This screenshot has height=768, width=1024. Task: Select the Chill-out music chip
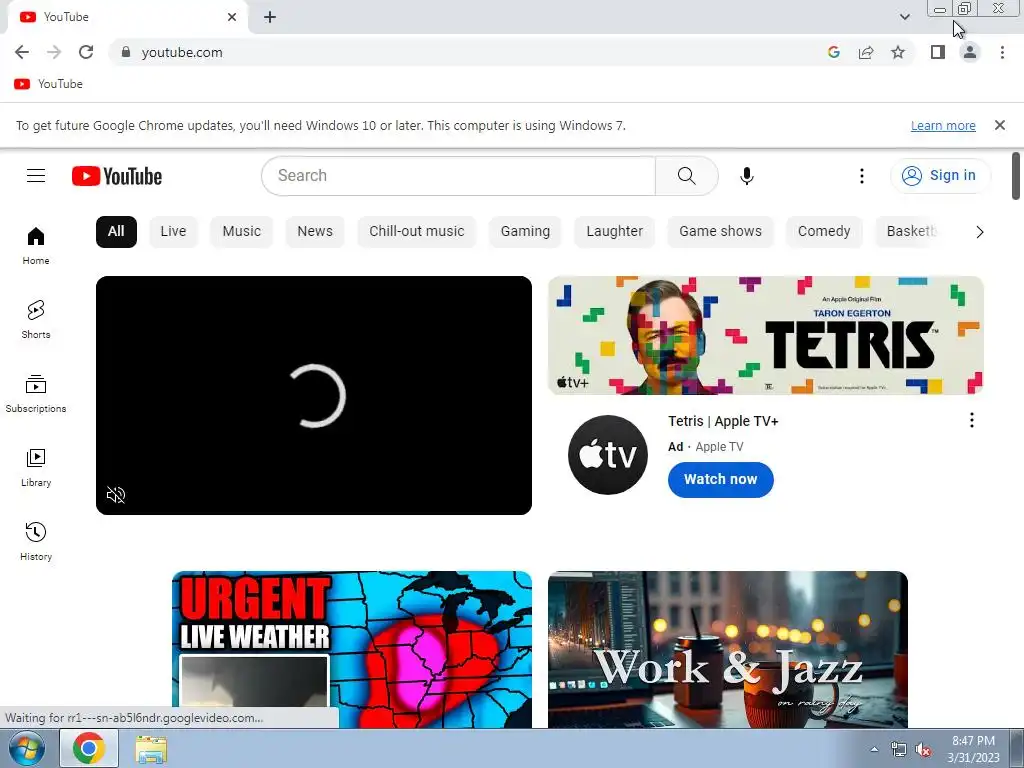pos(417,231)
